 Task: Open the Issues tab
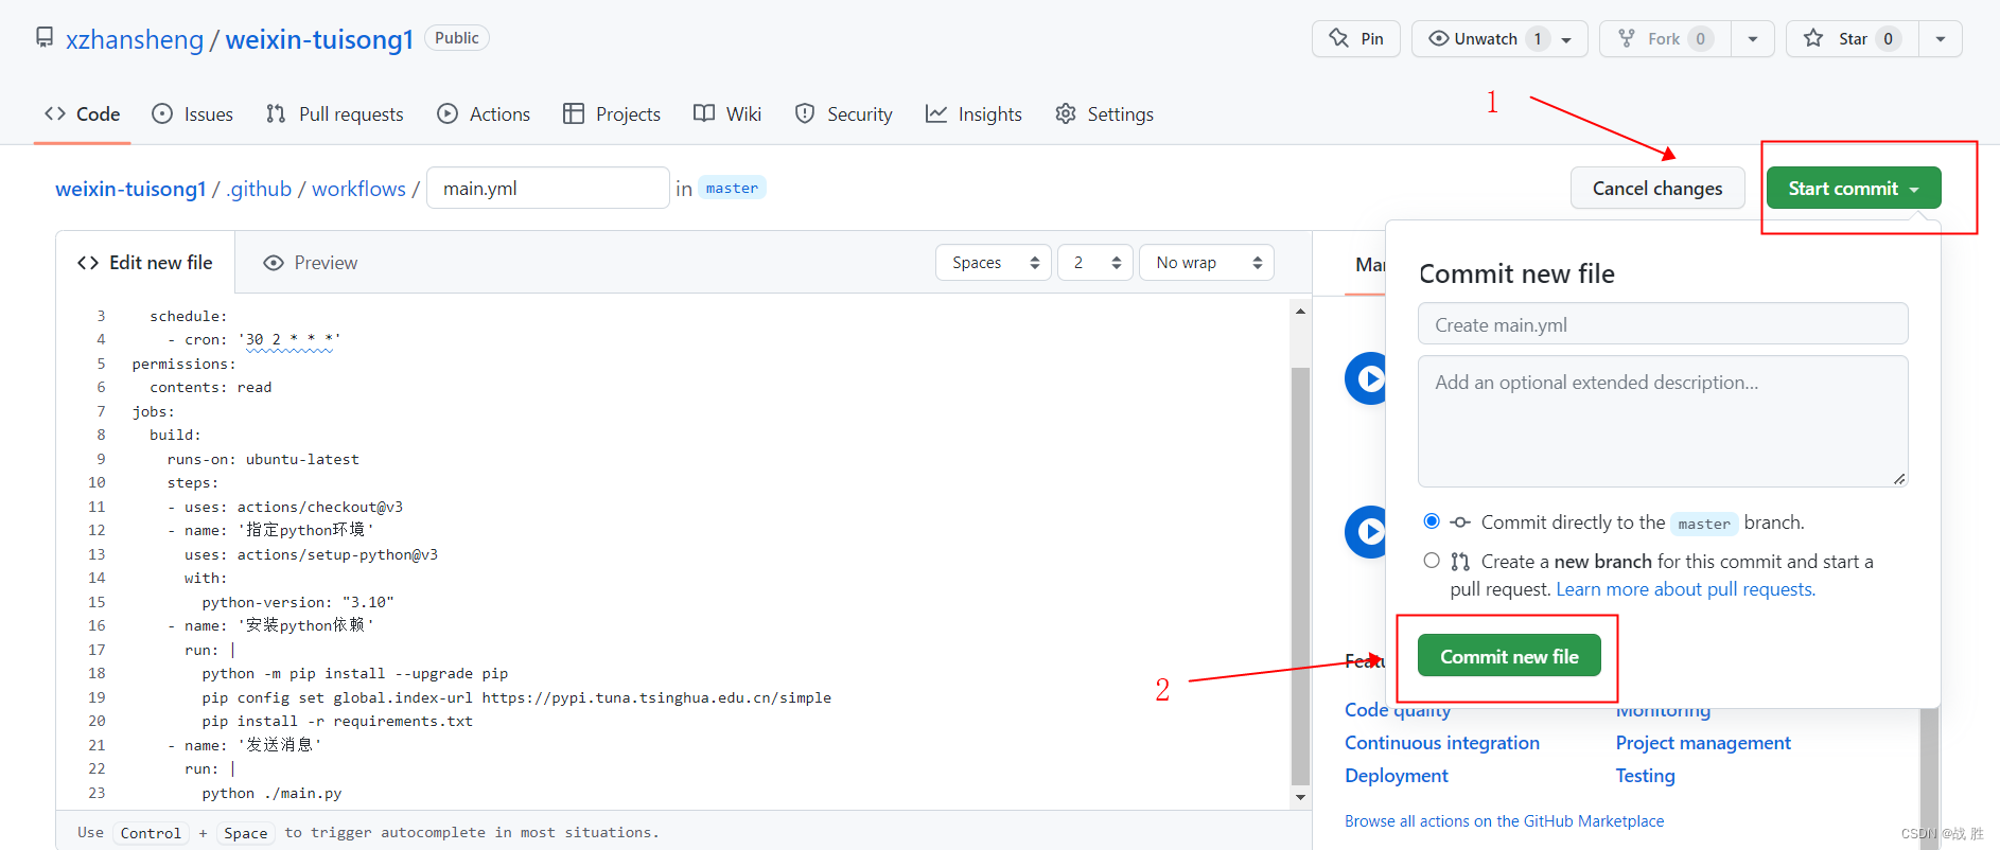tap(192, 114)
